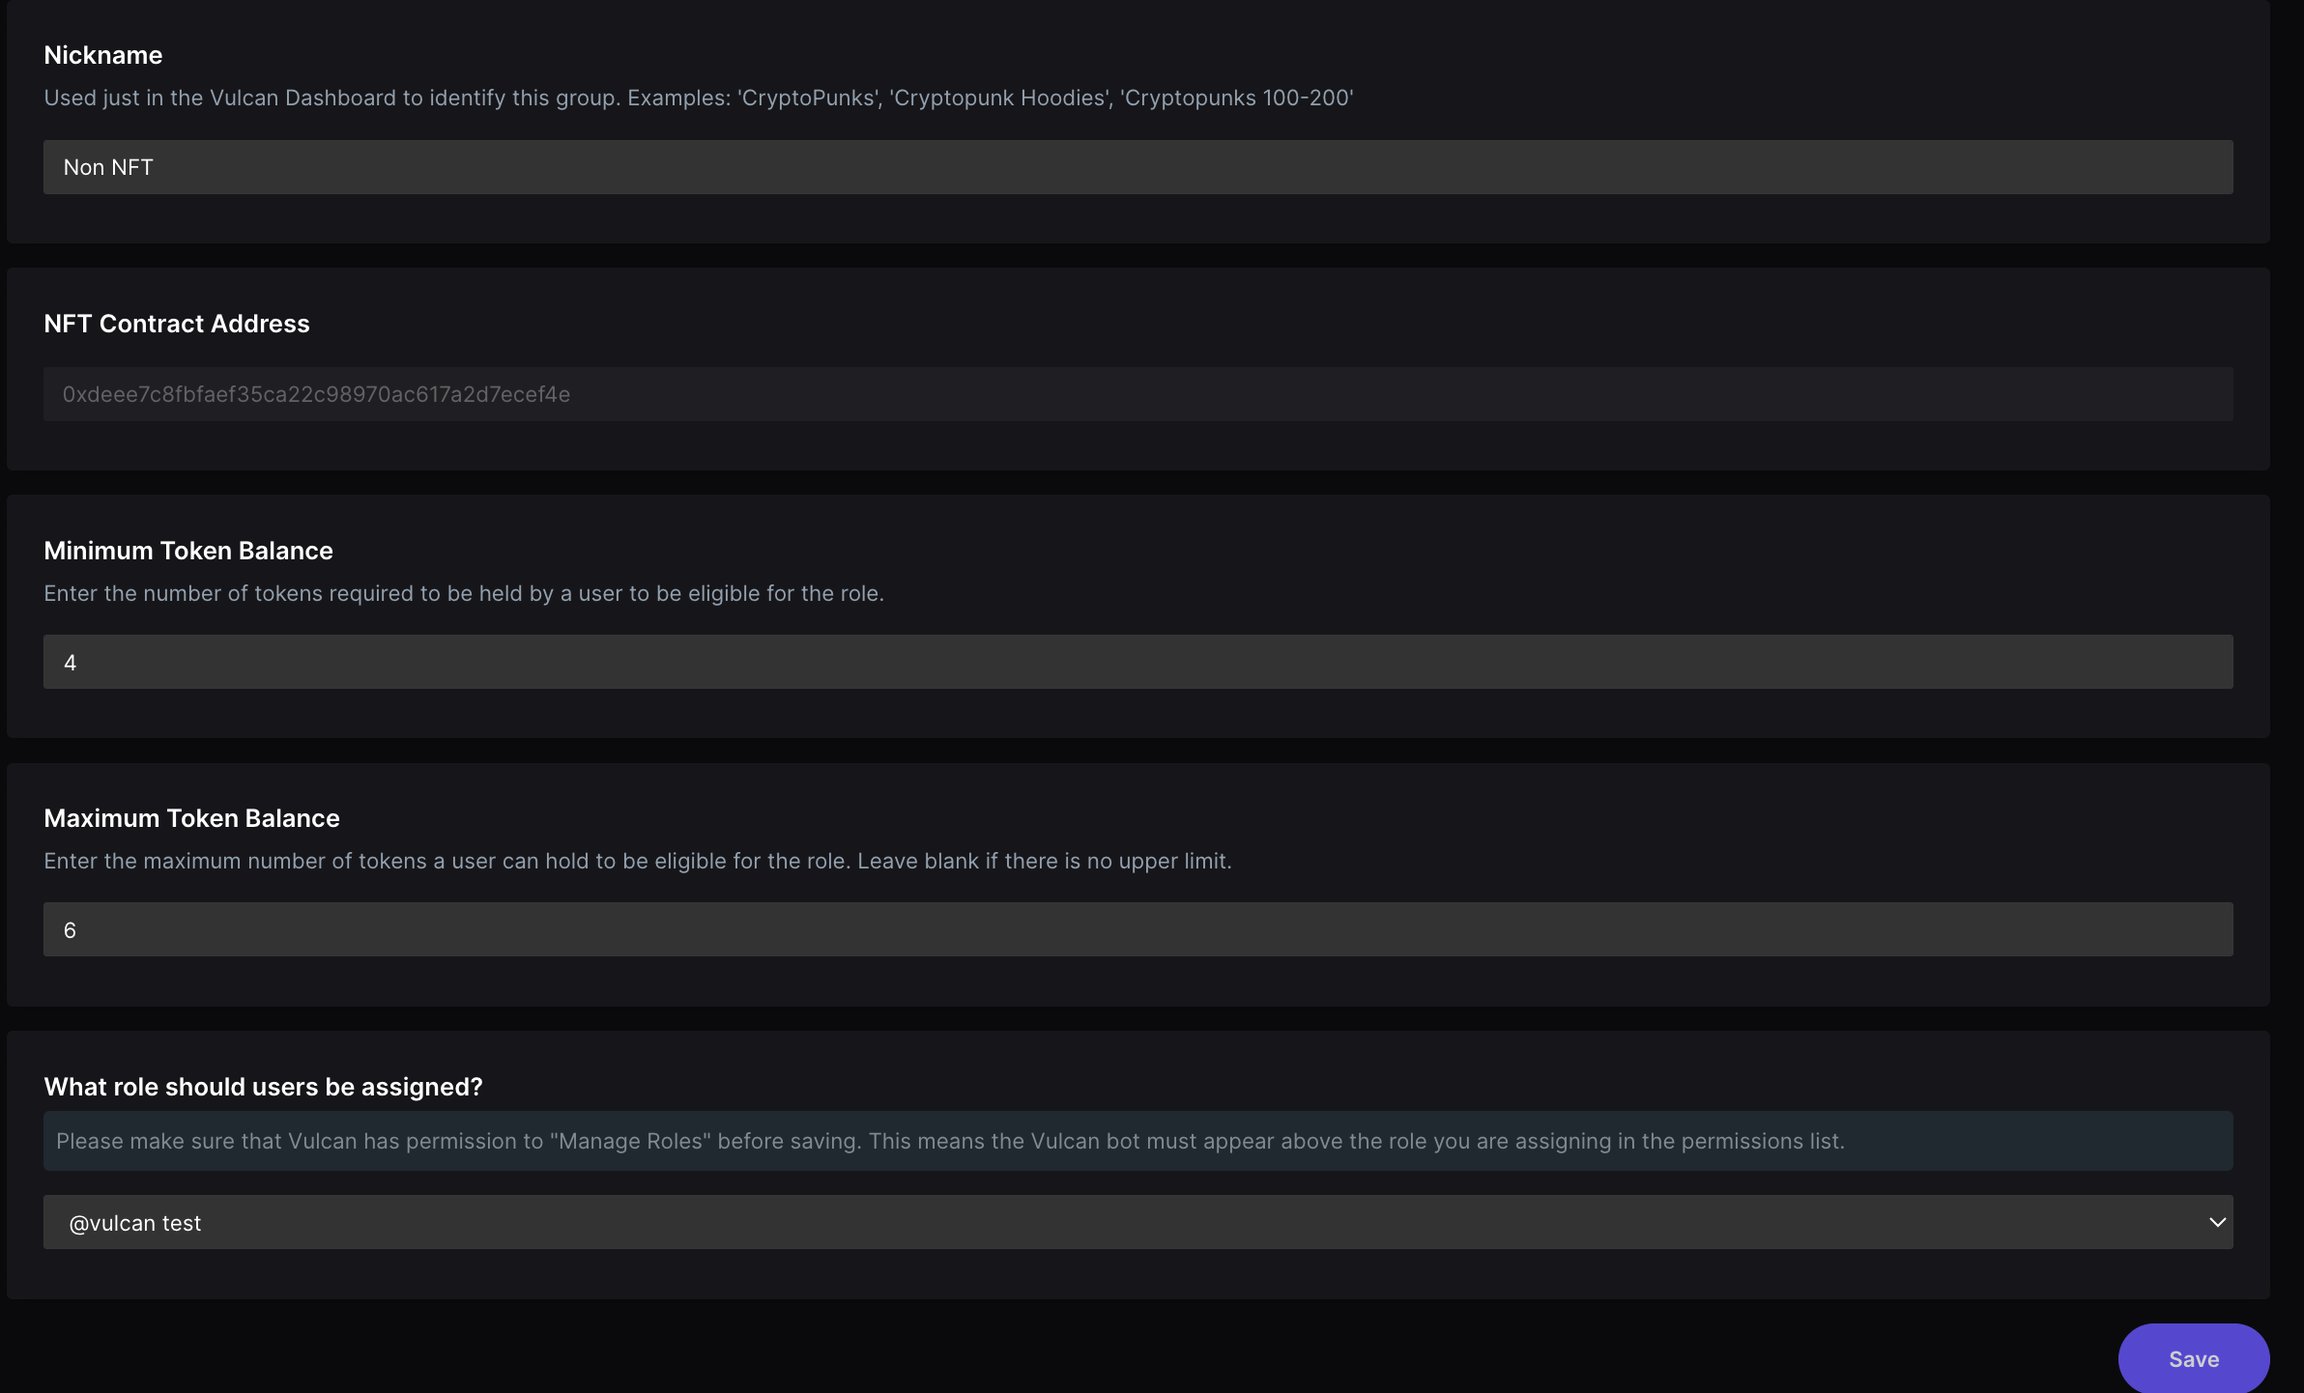Click the 'NFT Contract Address' heading
Viewport: 2304px width, 1393px height.
pyautogui.click(x=177, y=323)
